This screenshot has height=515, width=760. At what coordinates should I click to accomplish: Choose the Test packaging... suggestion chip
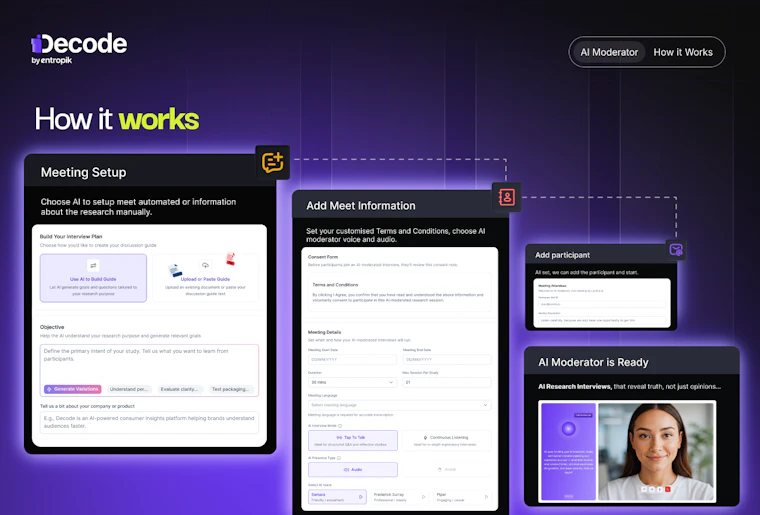(x=231, y=389)
